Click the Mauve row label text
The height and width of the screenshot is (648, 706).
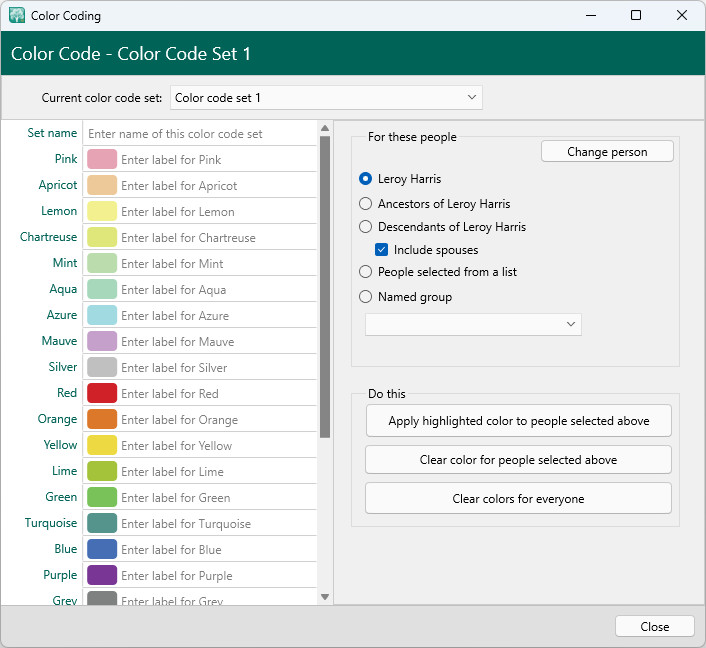point(59,341)
